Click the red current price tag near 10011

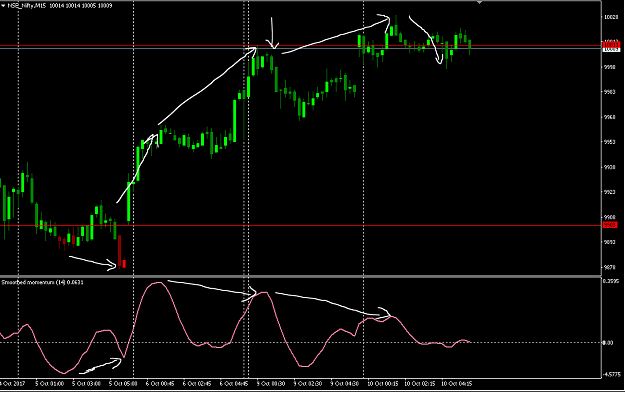click(611, 44)
